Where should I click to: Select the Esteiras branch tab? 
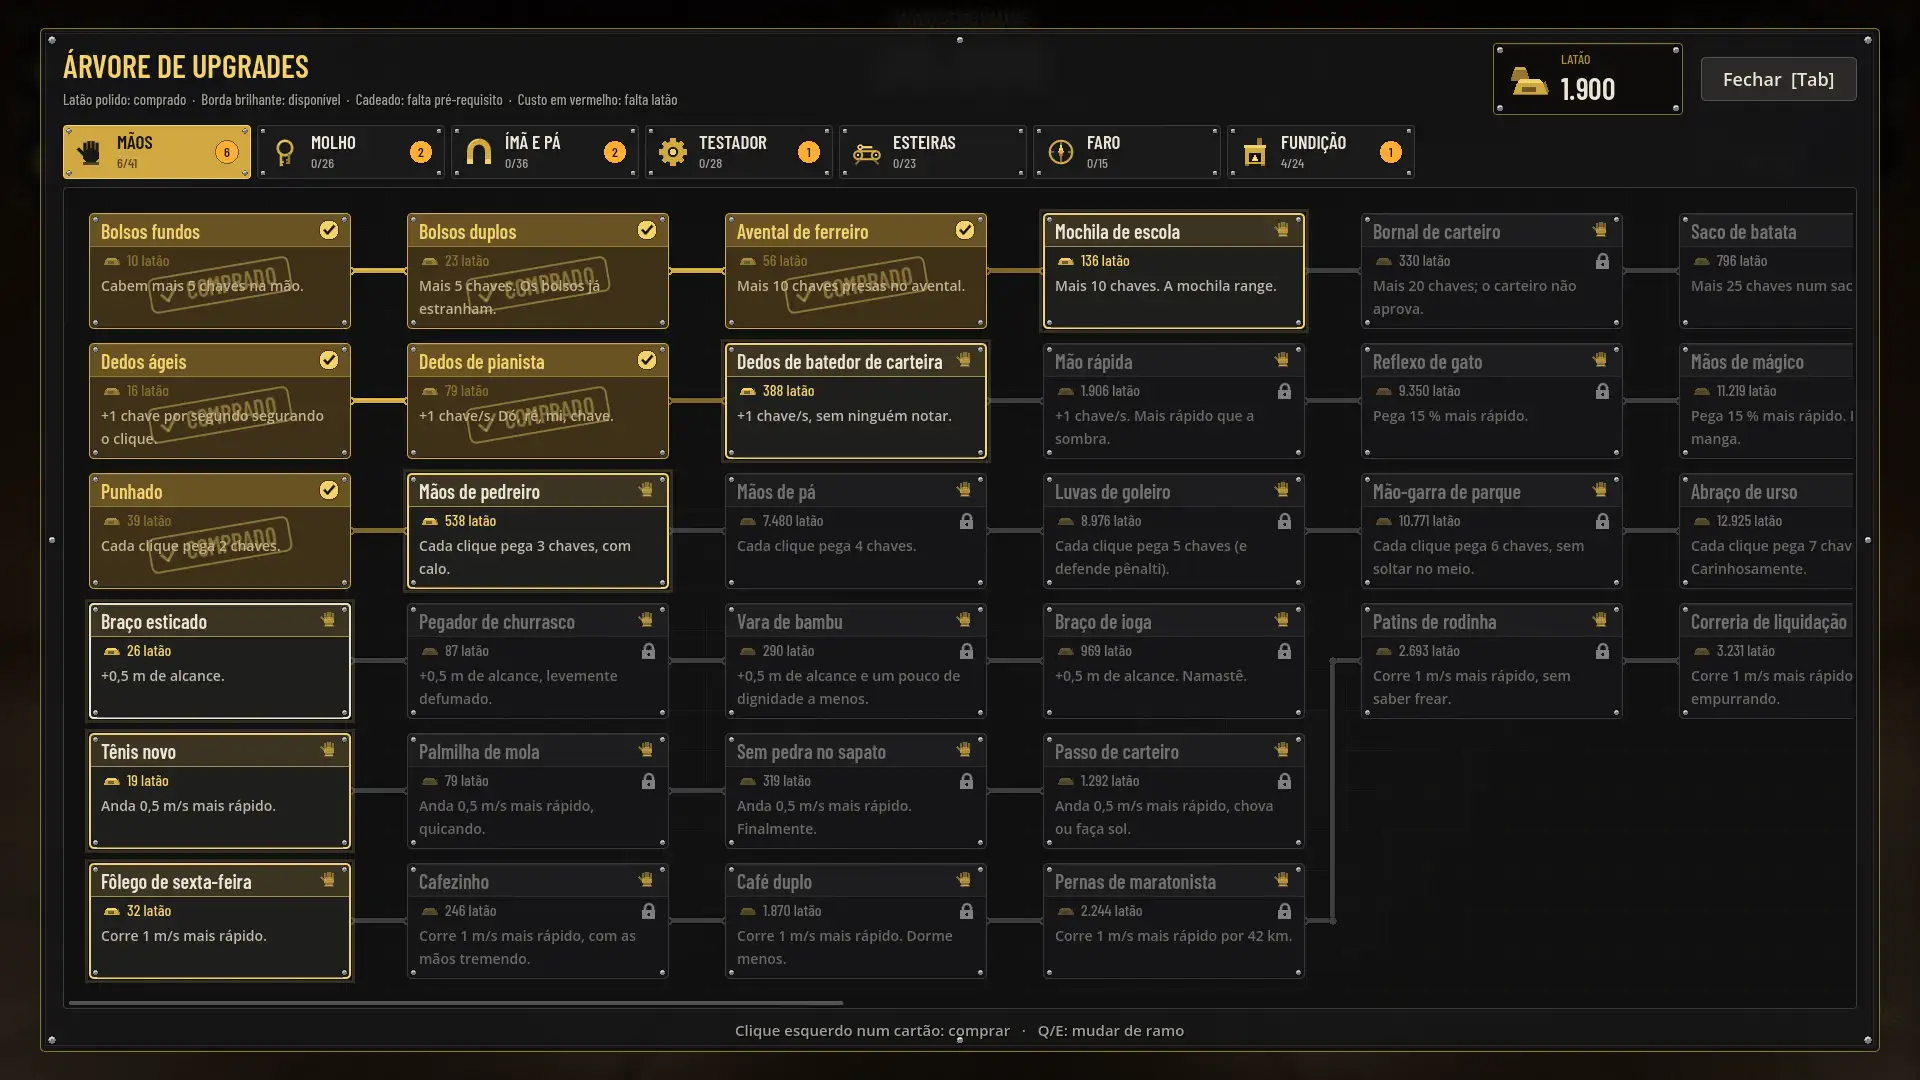click(x=933, y=152)
